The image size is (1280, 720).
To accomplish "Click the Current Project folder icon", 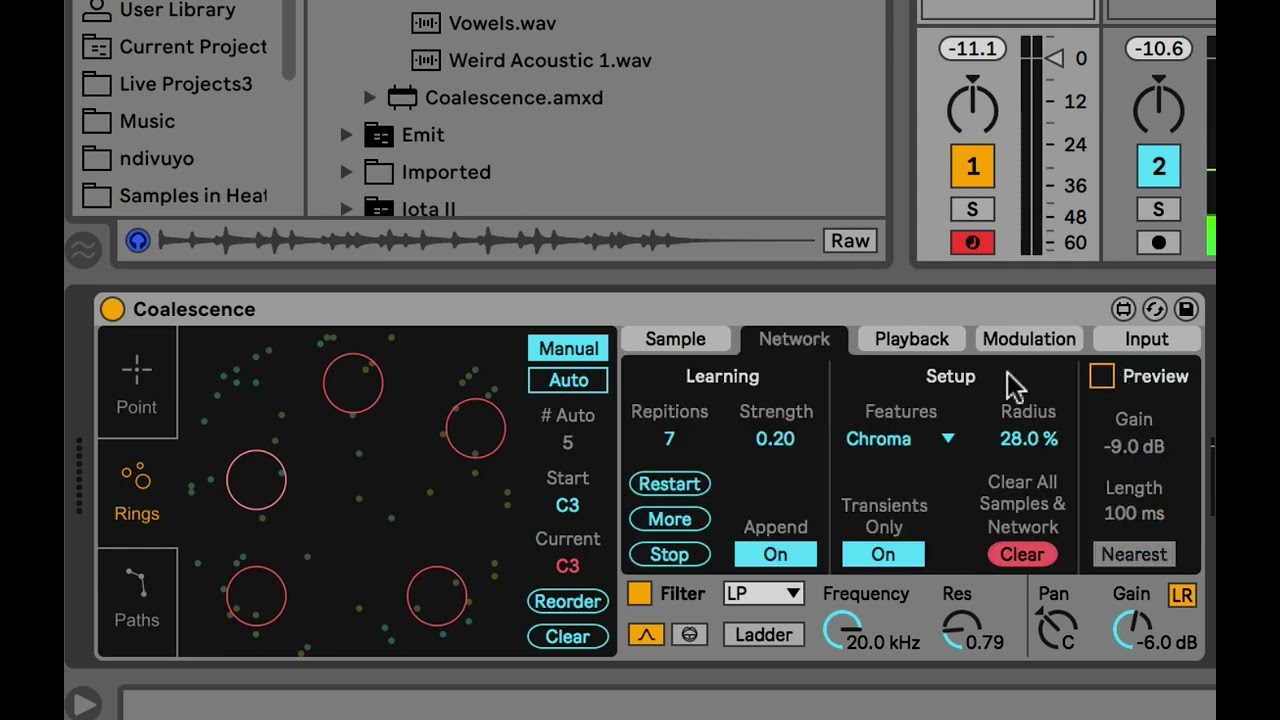I will pyautogui.click(x=97, y=47).
